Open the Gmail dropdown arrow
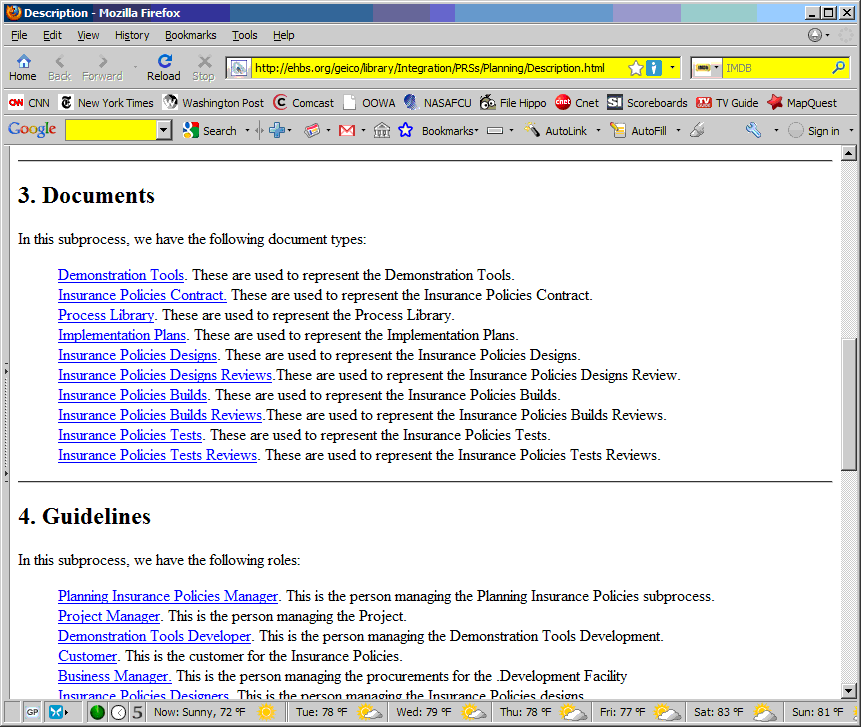The image size is (861, 727). pos(364,131)
